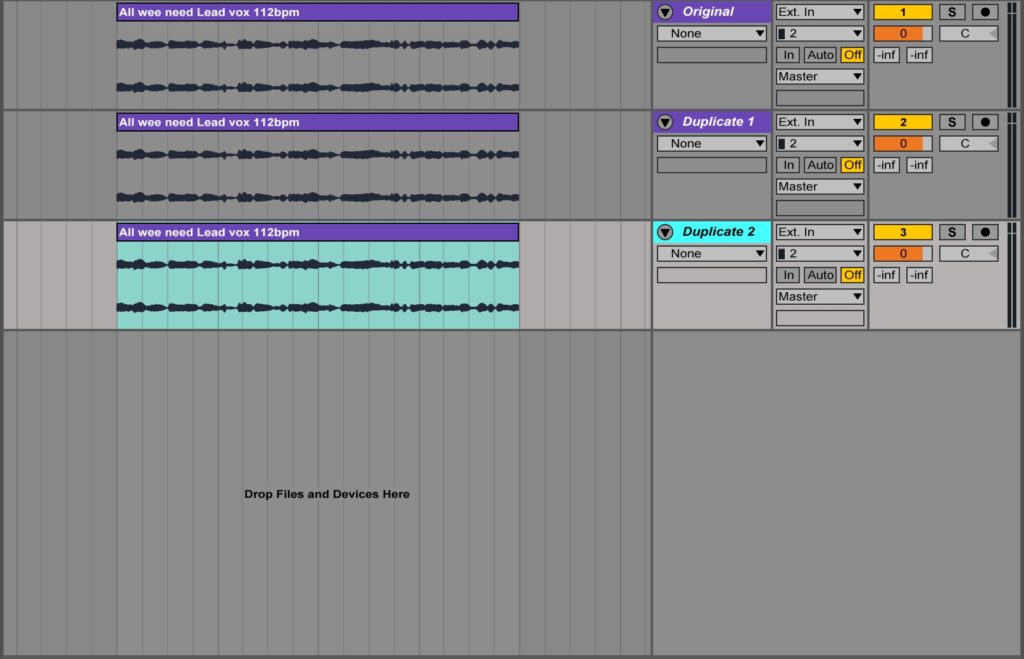Select Off monitoring on the Original track

tap(852, 55)
